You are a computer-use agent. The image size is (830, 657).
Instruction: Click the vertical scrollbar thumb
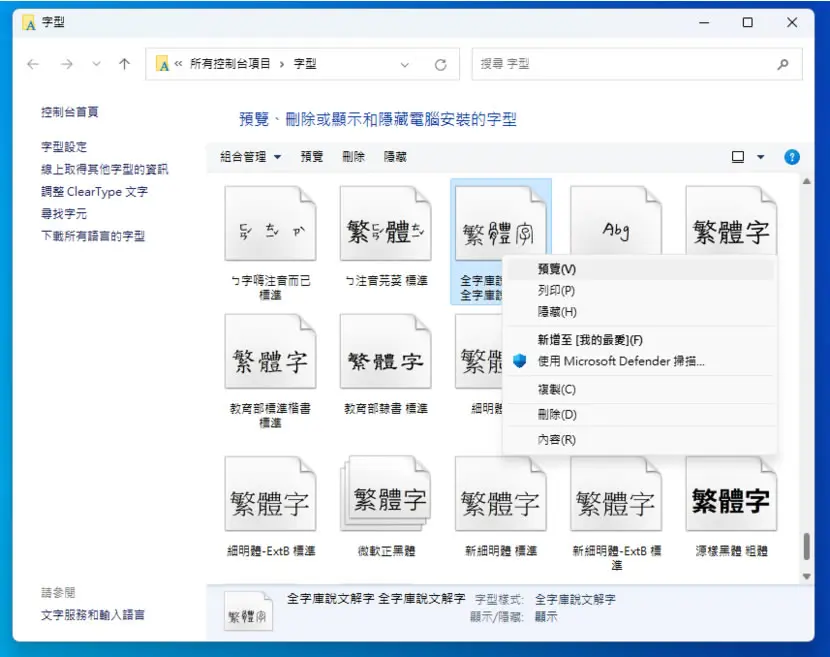pos(806,546)
